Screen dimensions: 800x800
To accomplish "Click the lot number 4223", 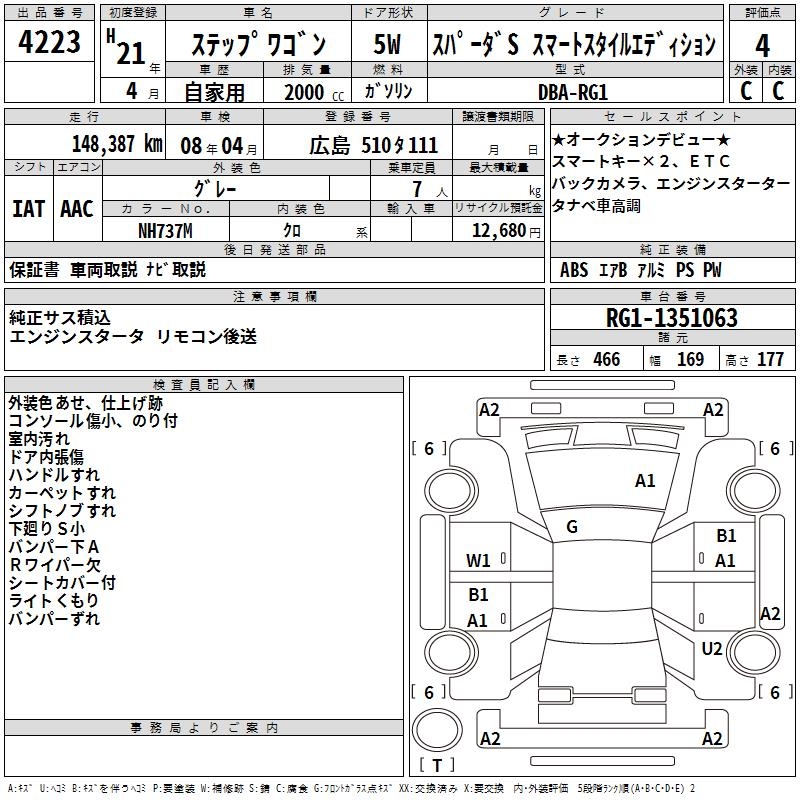I will click(x=49, y=42).
